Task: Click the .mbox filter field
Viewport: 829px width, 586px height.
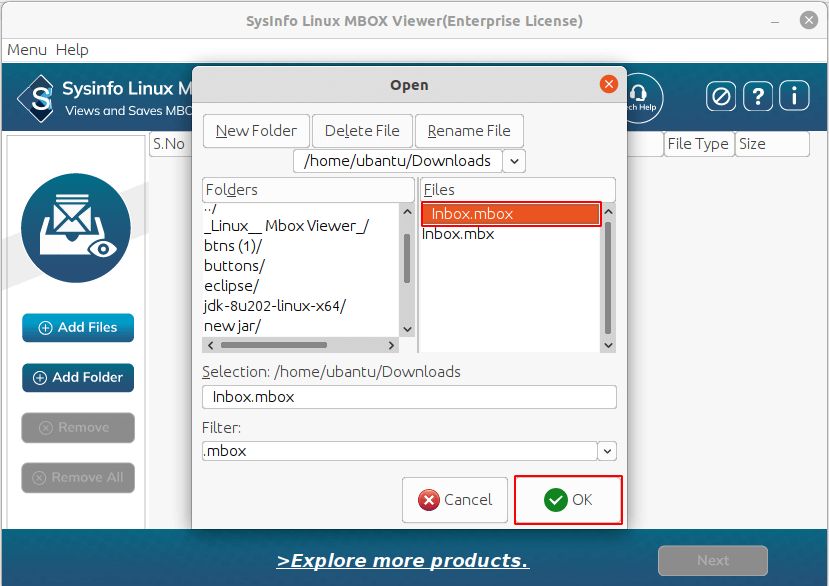Action: click(x=399, y=451)
